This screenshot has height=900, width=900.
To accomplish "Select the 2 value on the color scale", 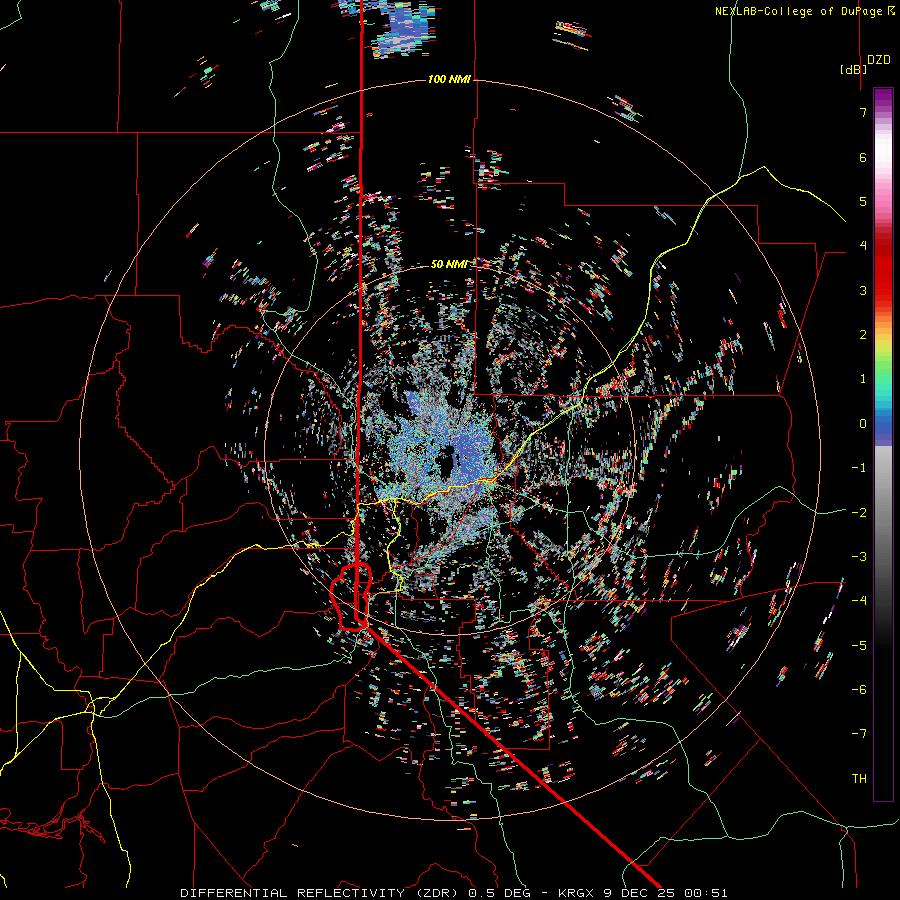I will [x=863, y=335].
